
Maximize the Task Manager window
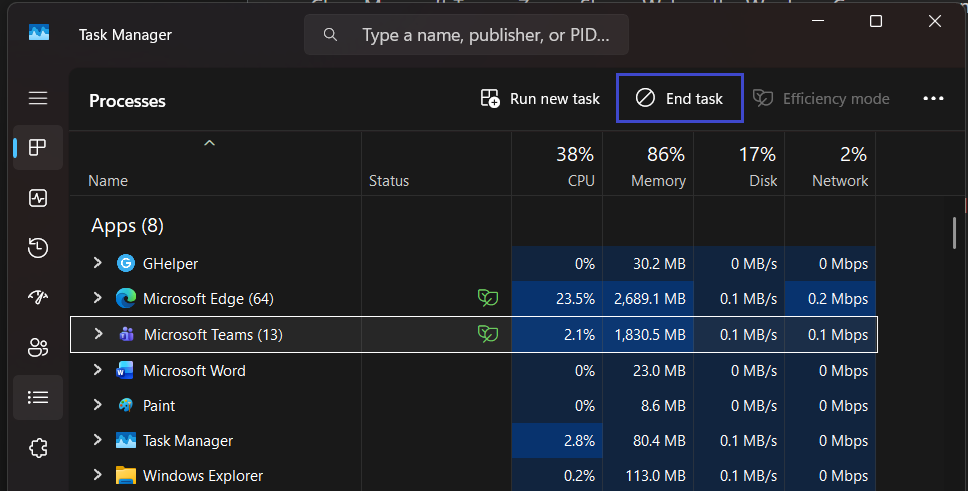click(875, 21)
